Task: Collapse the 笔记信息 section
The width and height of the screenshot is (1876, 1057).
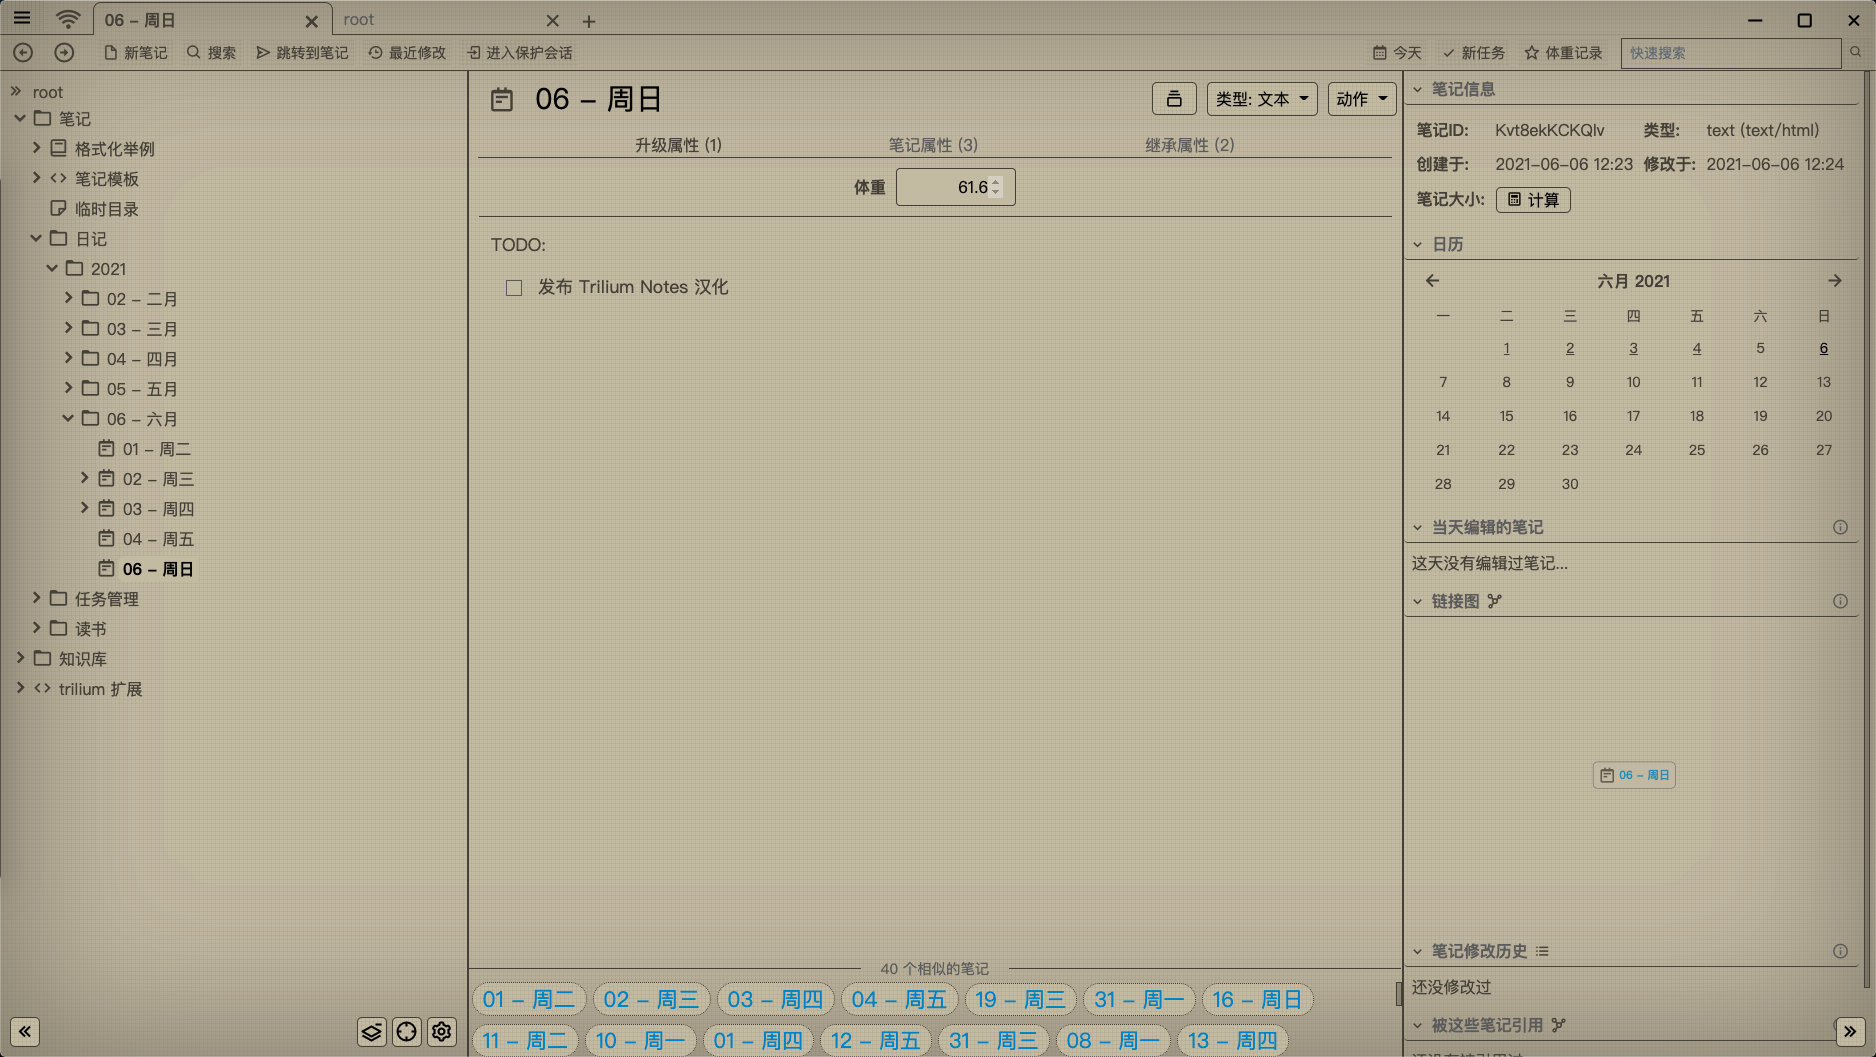Action: (1417, 89)
